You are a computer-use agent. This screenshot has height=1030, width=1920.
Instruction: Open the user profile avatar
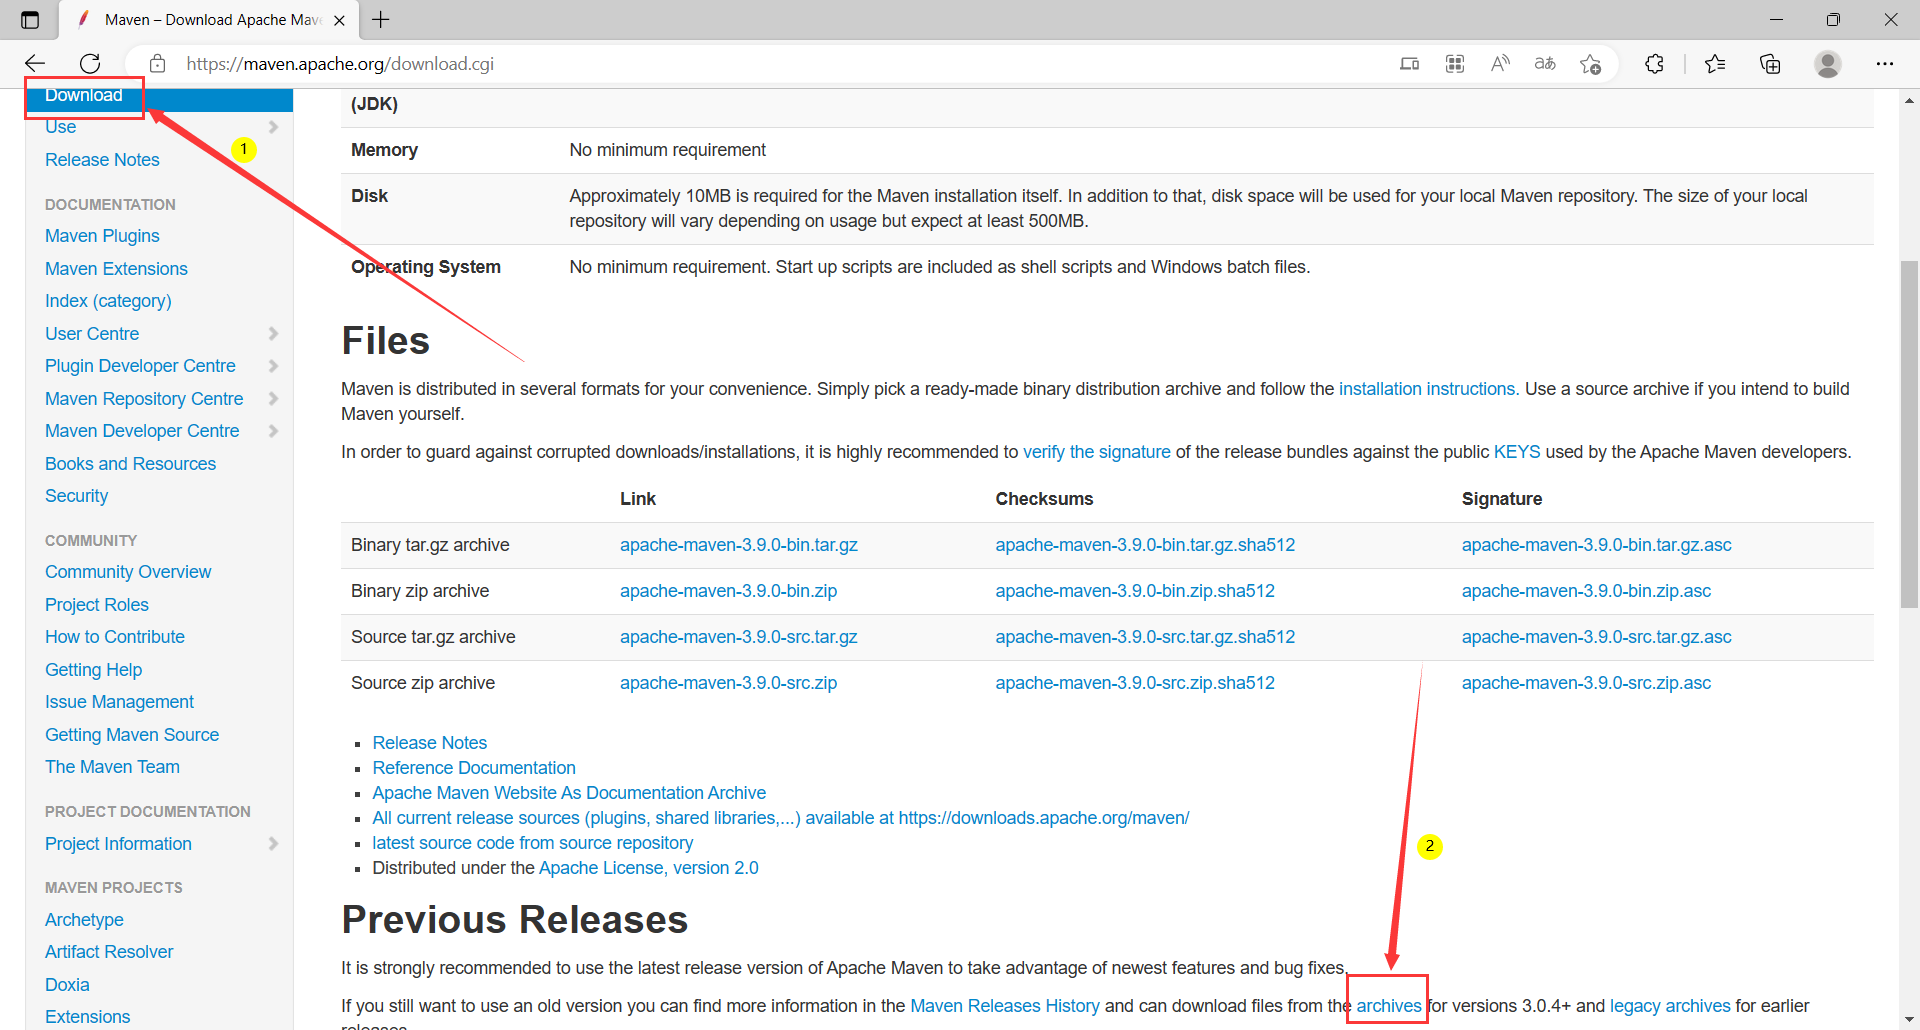click(1828, 64)
